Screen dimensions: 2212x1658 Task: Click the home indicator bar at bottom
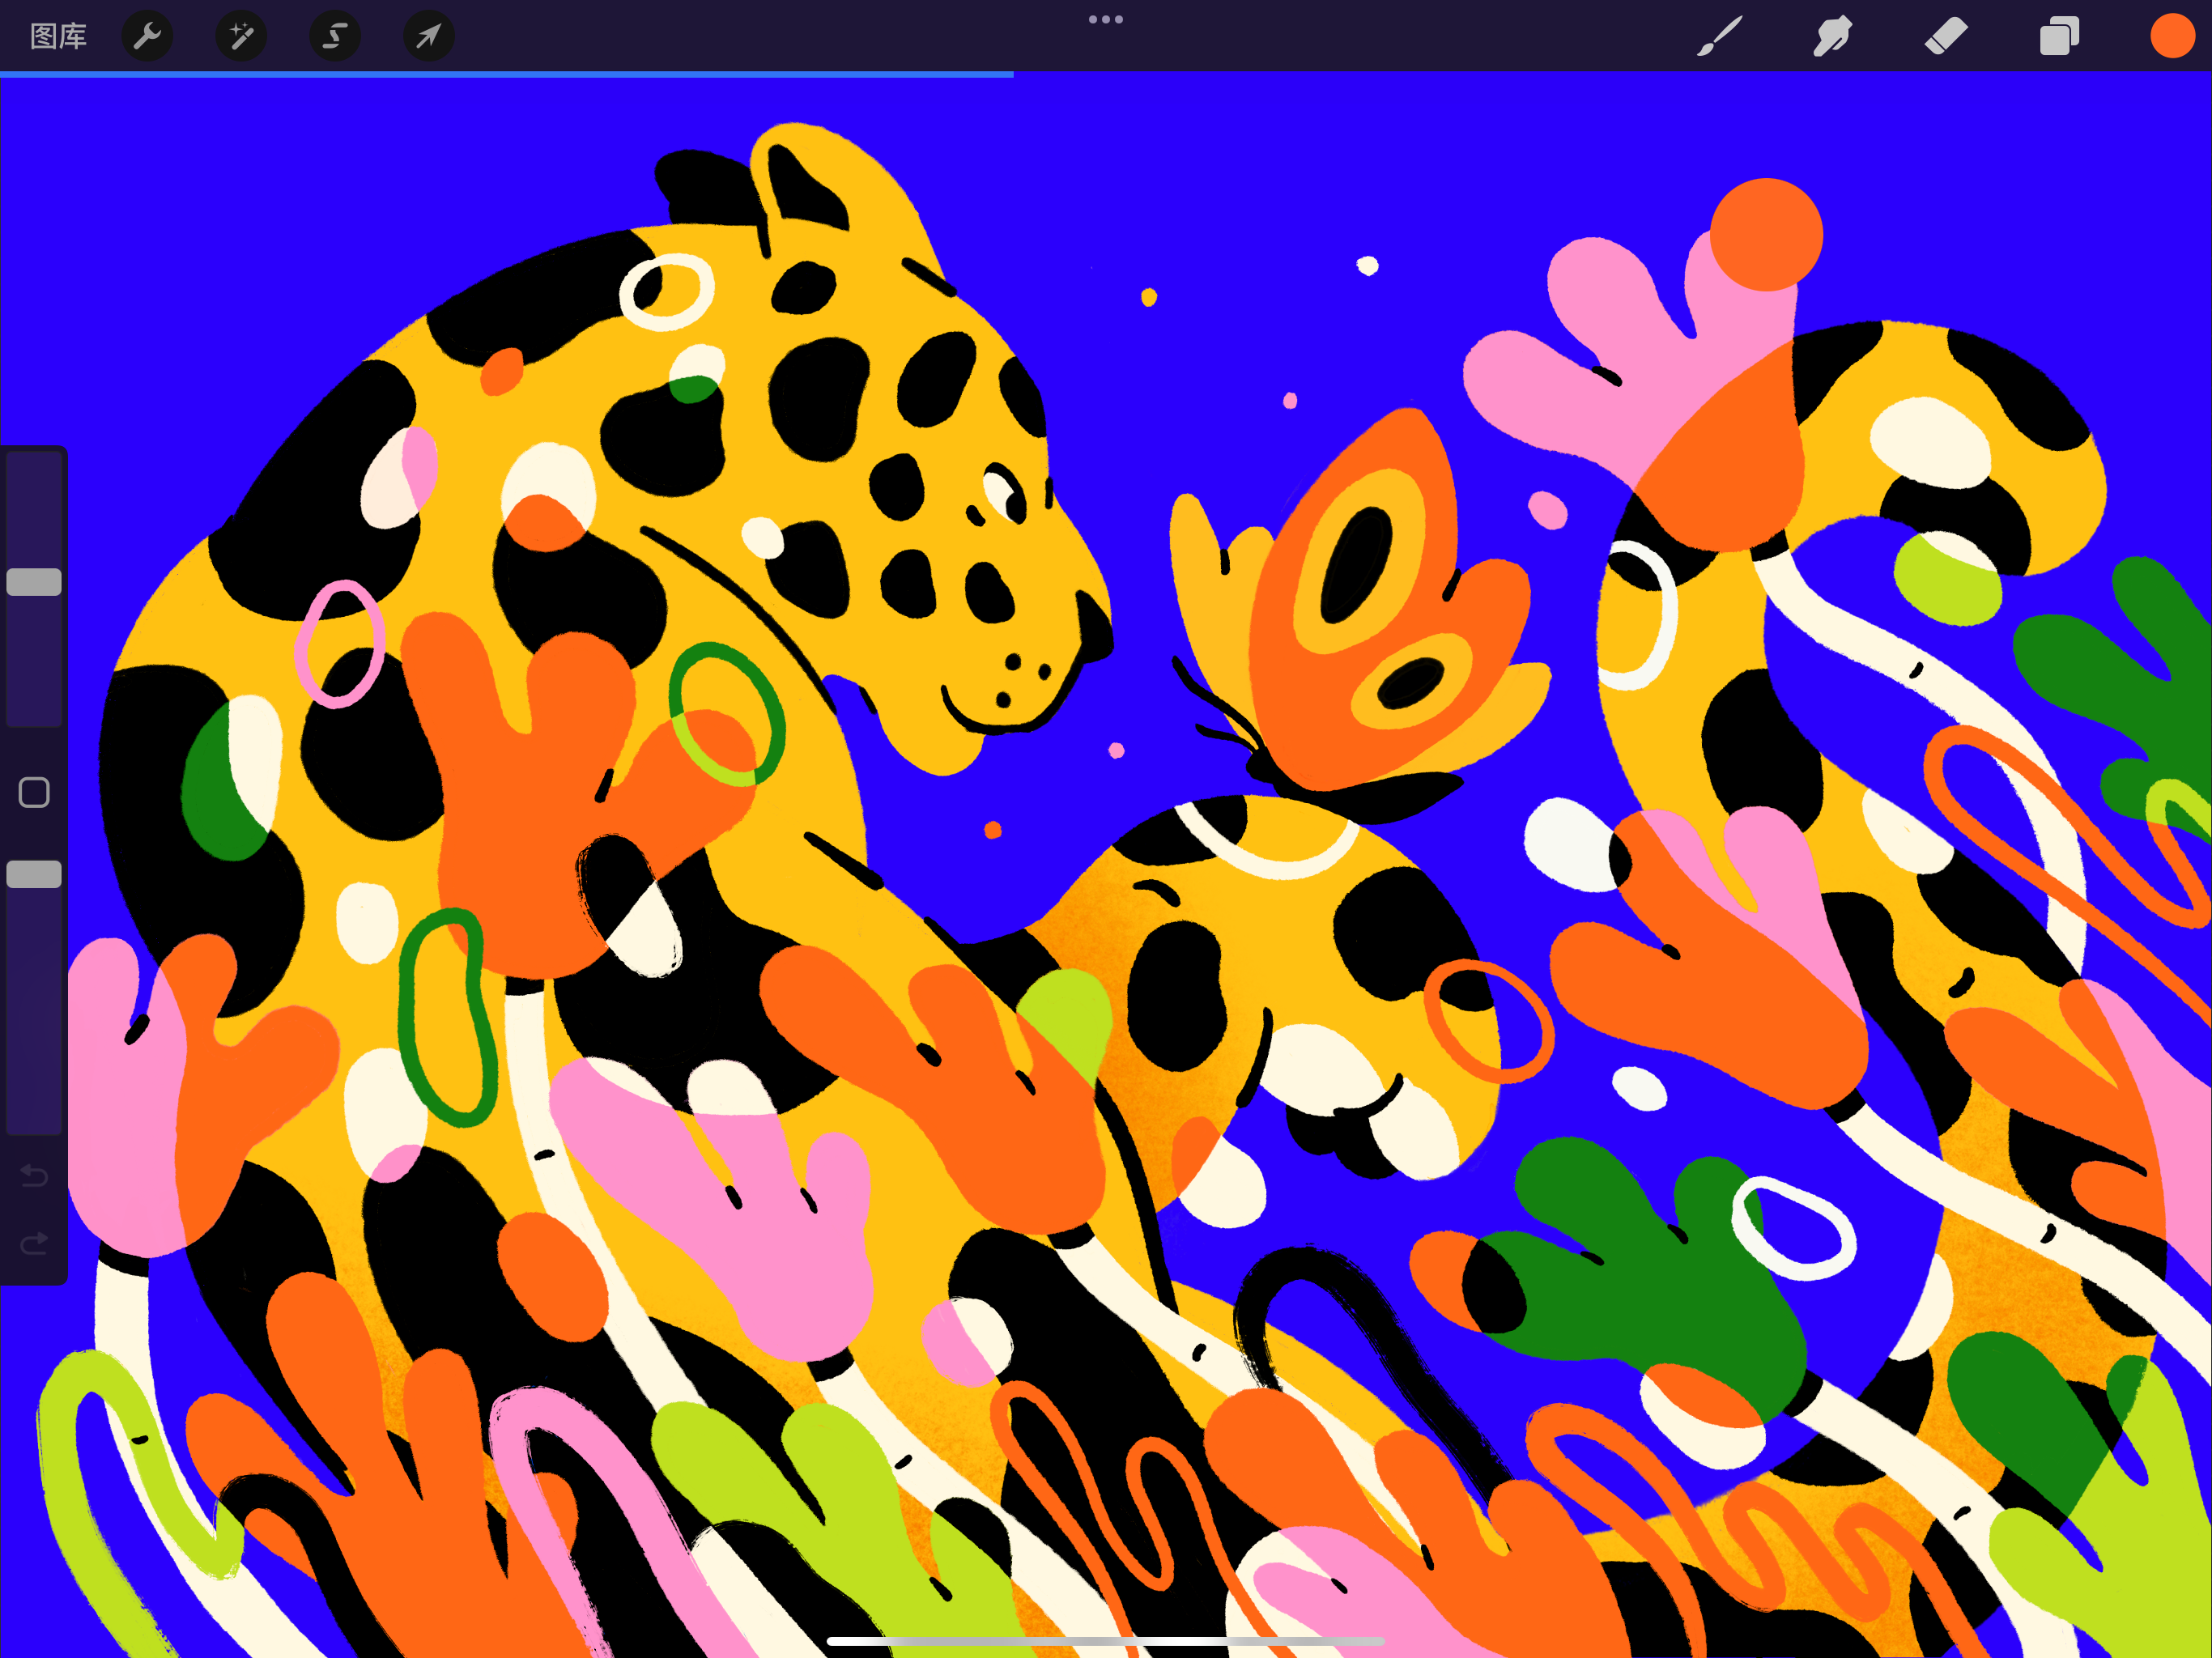[1105, 1641]
